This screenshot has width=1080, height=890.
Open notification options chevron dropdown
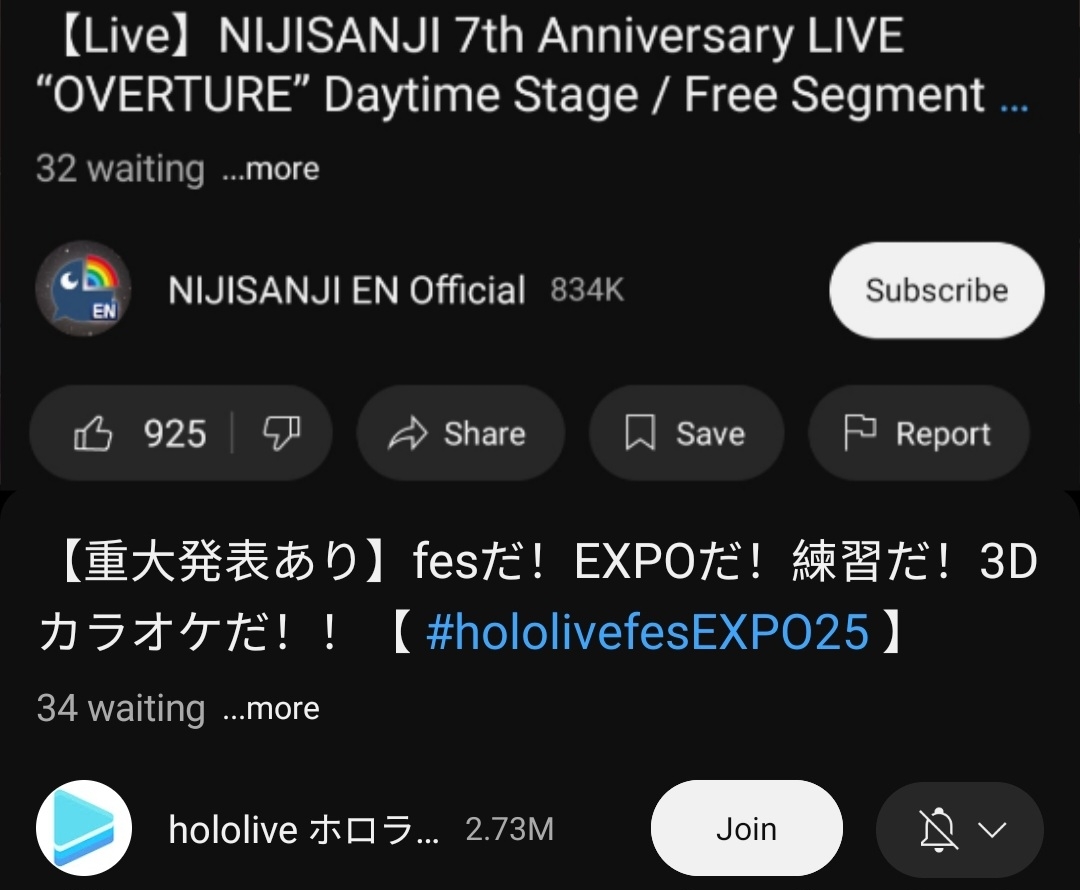(993, 829)
